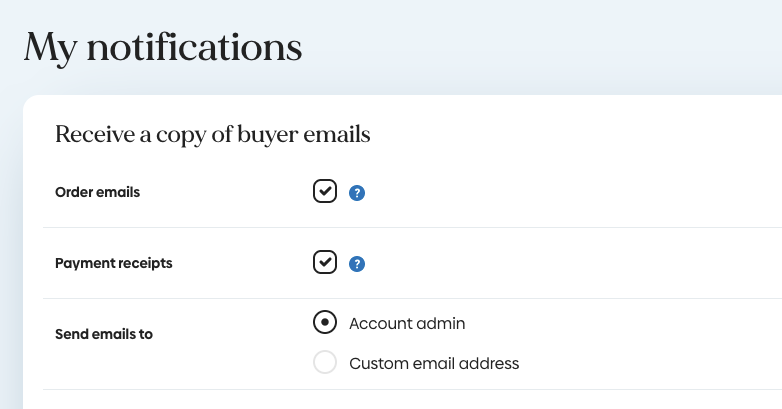This screenshot has height=409, width=782.
Task: Show help tooltip beside Payment receipts
Action: 357,265
